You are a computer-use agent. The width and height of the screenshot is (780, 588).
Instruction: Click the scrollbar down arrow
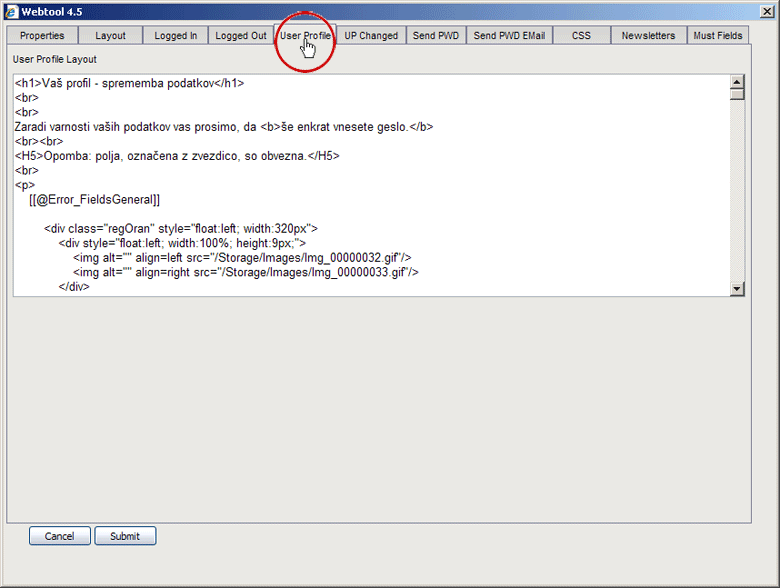click(737, 289)
